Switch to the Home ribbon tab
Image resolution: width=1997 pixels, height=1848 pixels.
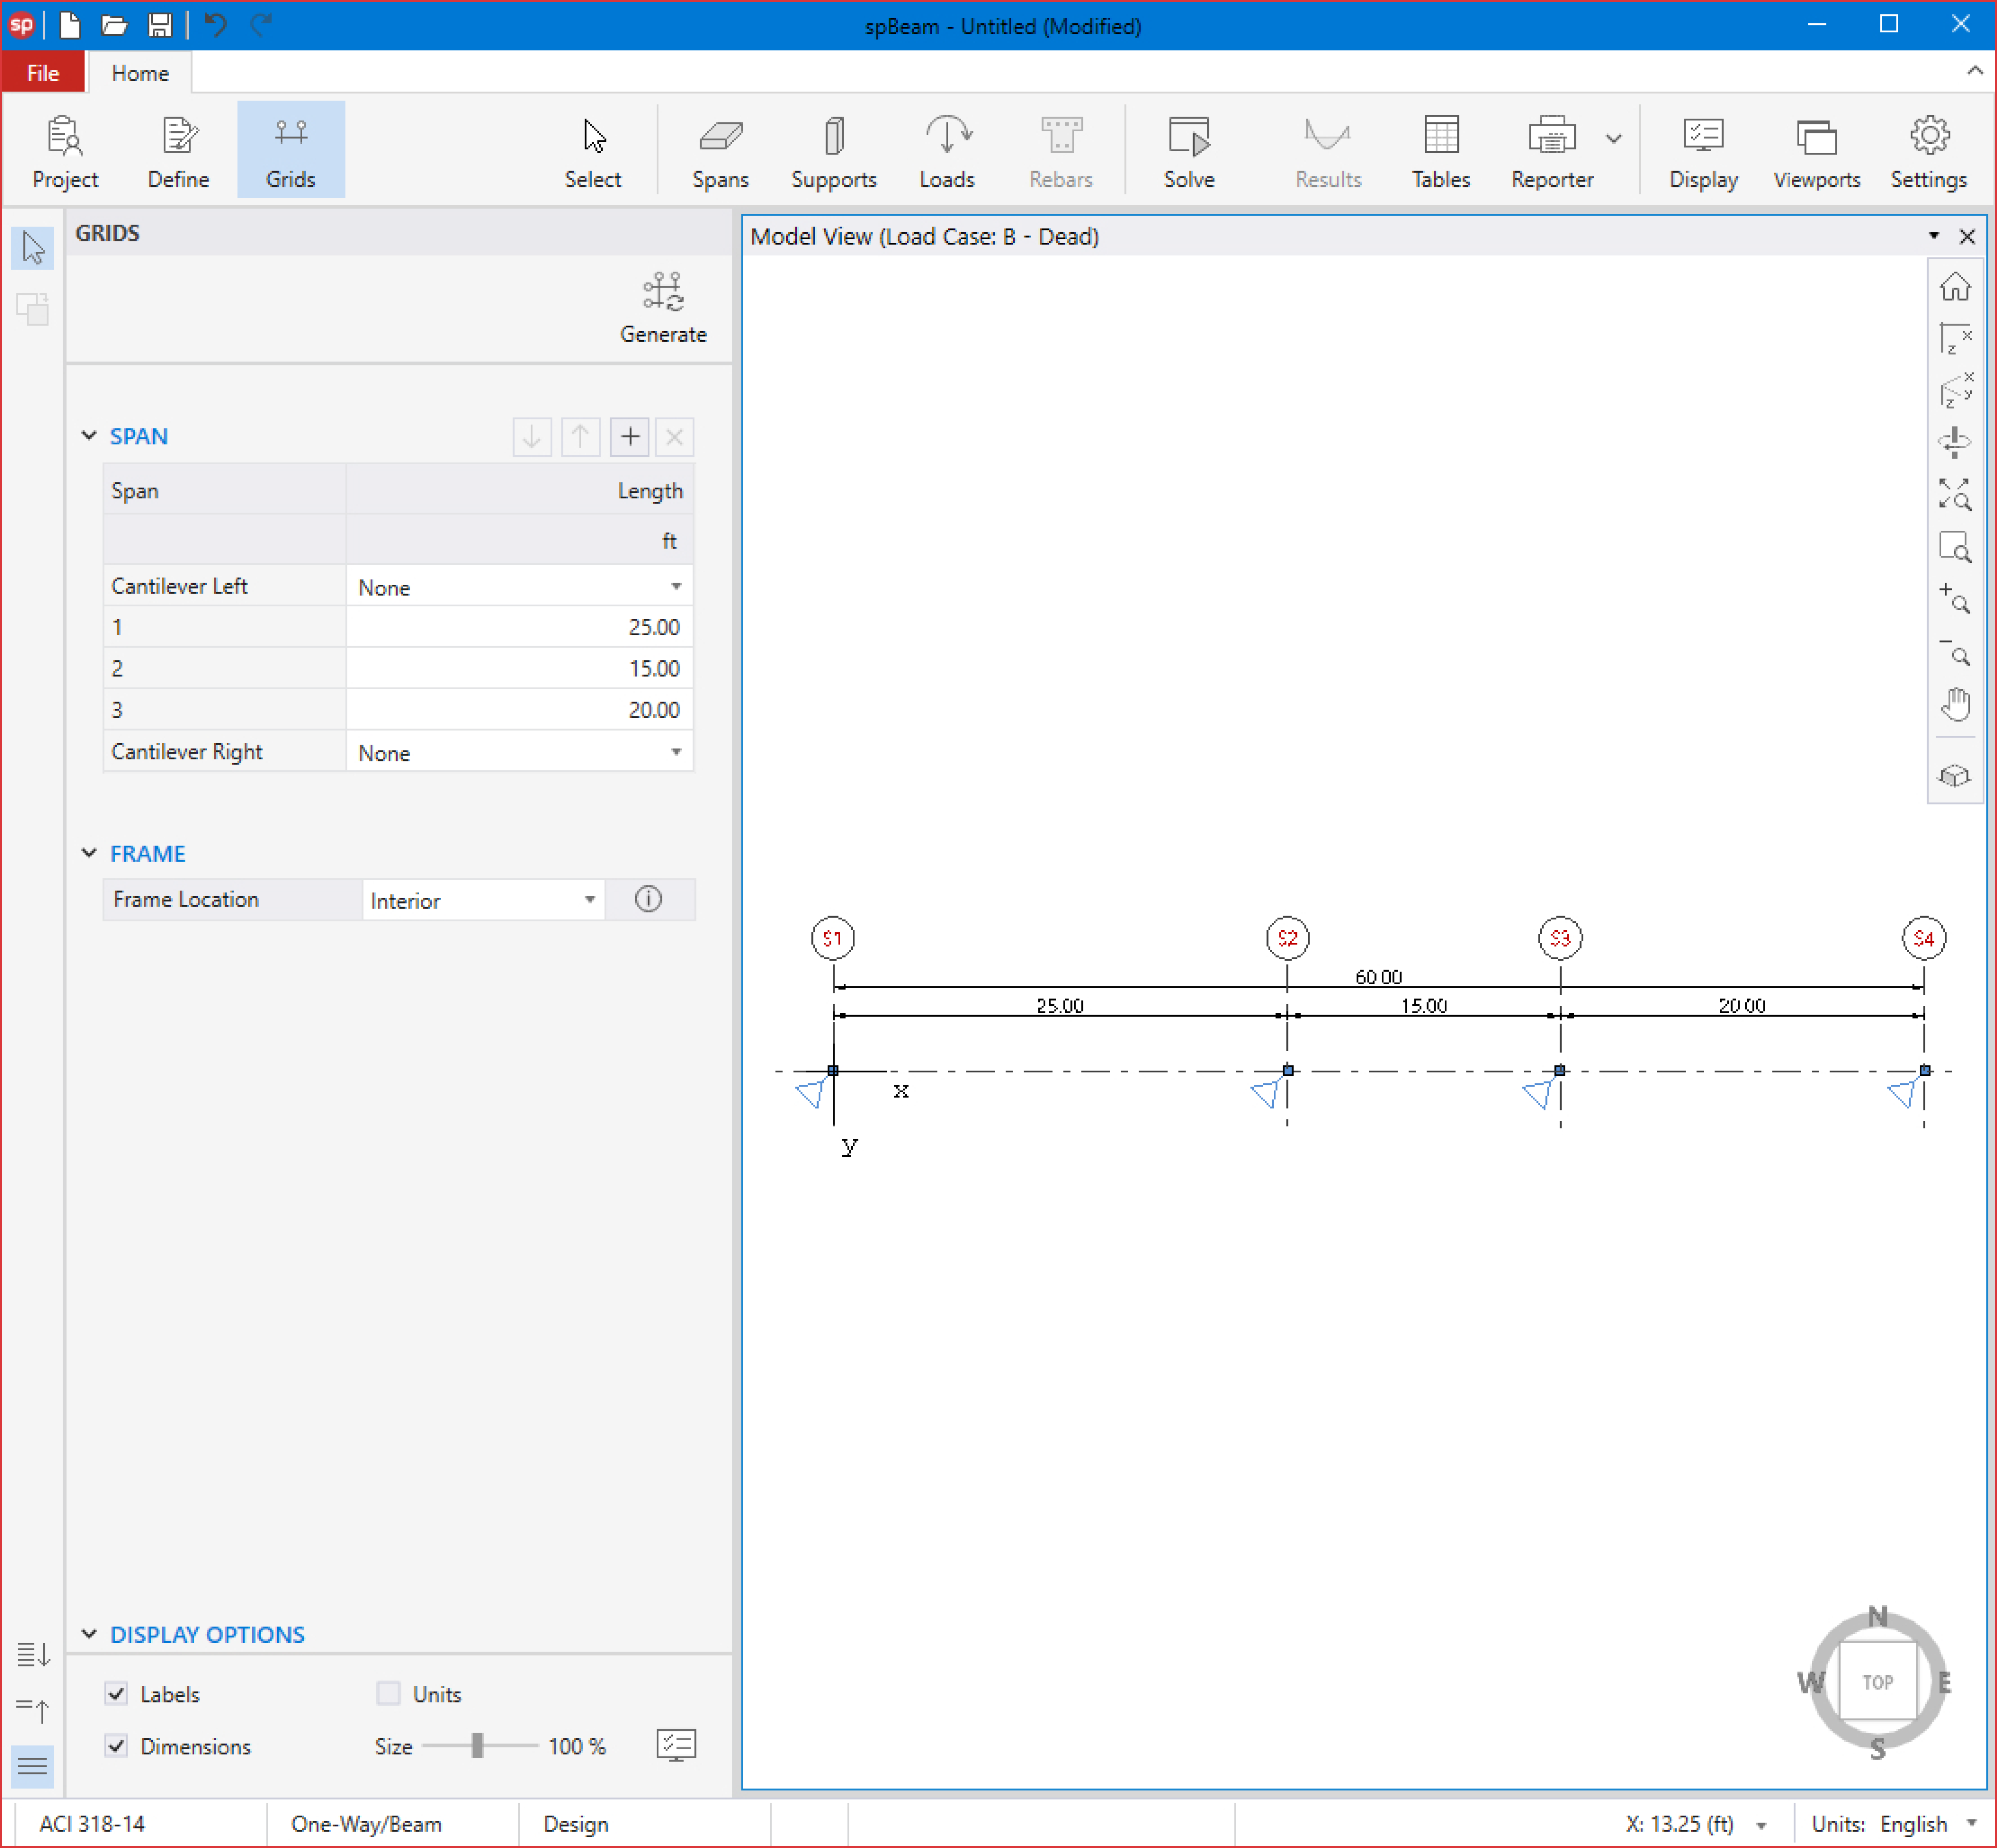coord(140,73)
